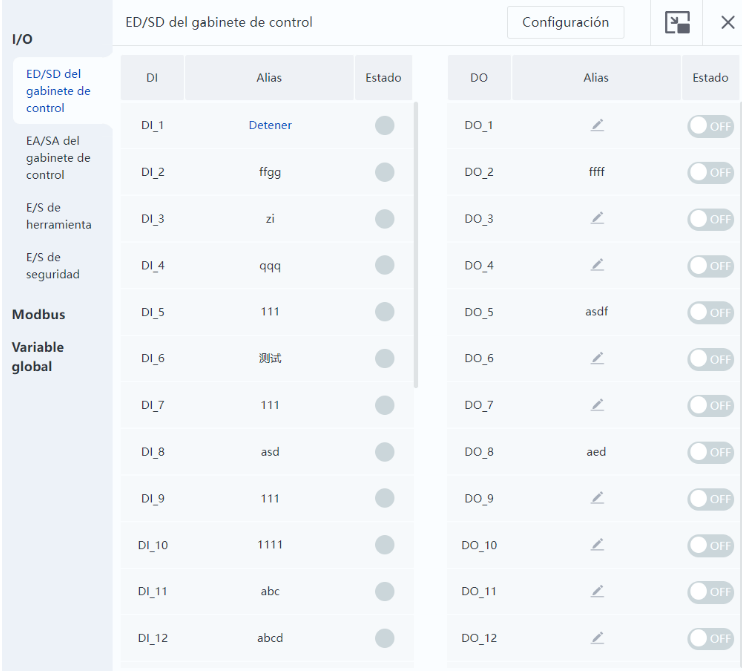
Task: Click the pencil icon next to DO_9
Action: (597, 498)
